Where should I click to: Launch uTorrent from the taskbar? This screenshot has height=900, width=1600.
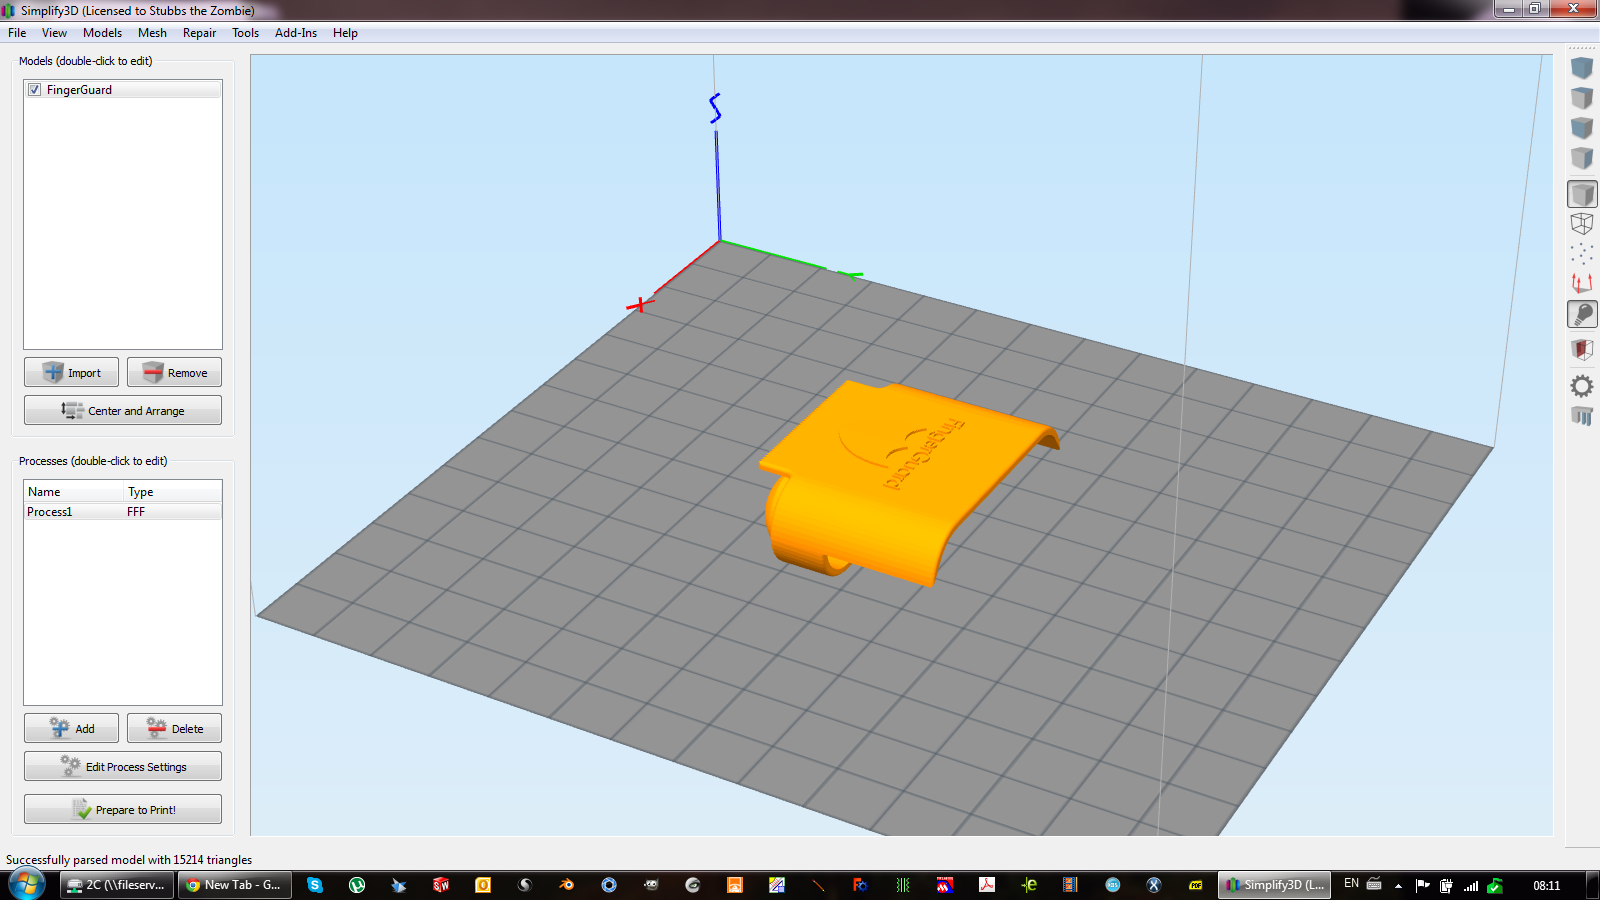click(357, 885)
